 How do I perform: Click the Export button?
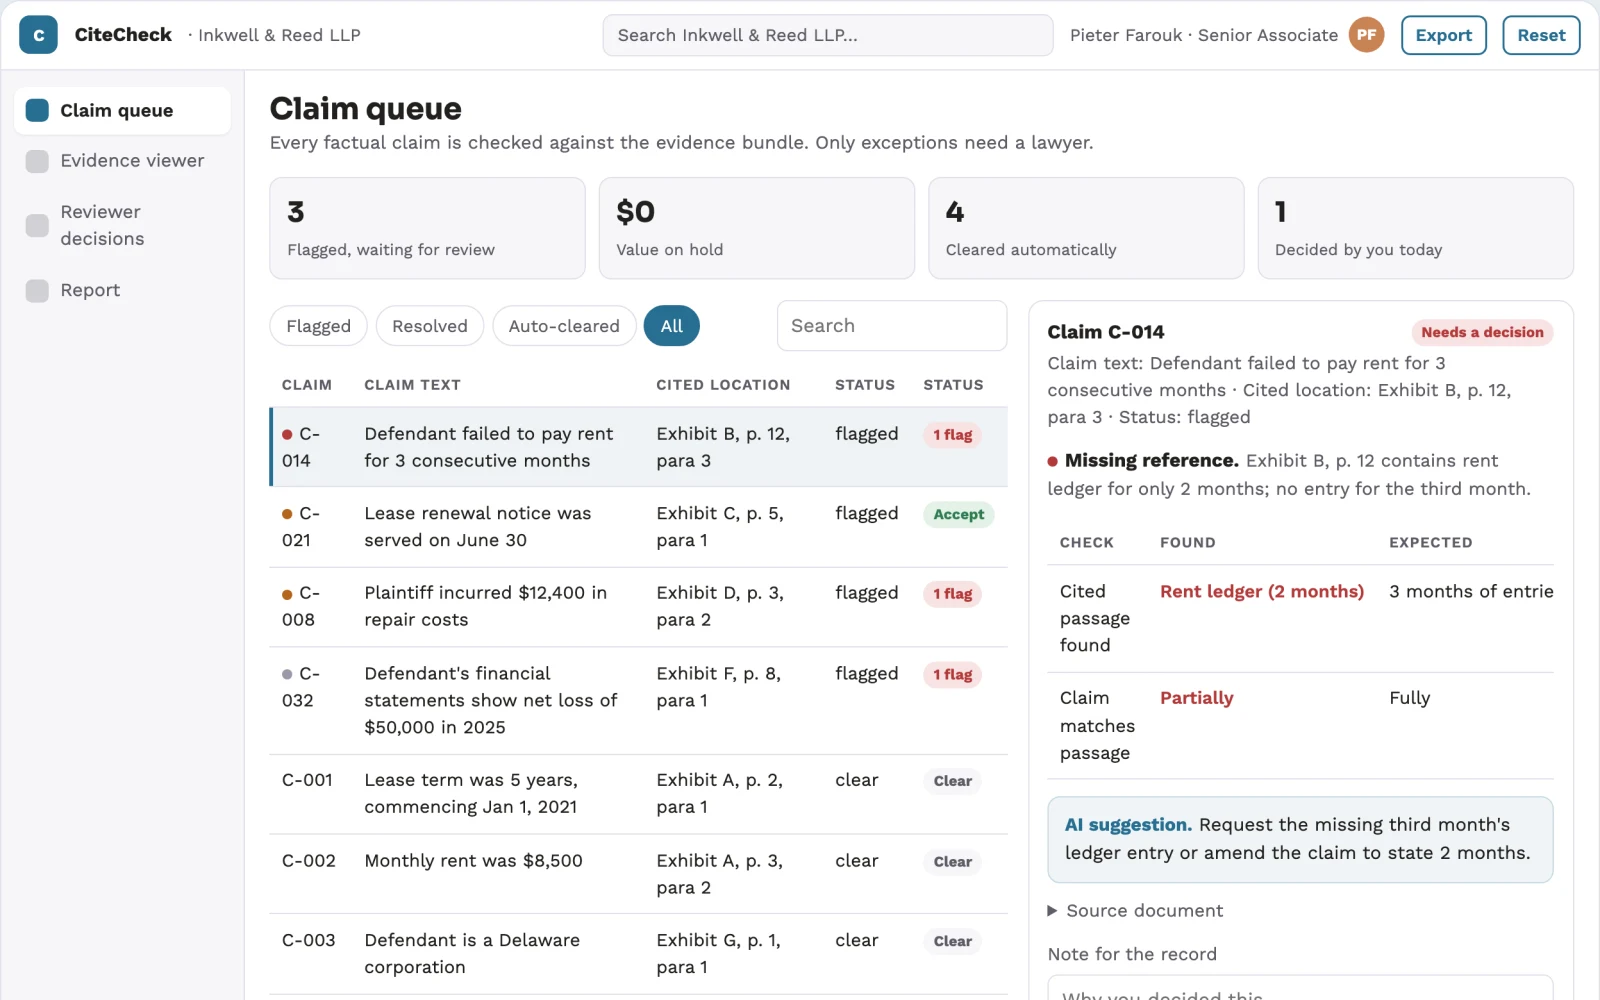tap(1444, 35)
